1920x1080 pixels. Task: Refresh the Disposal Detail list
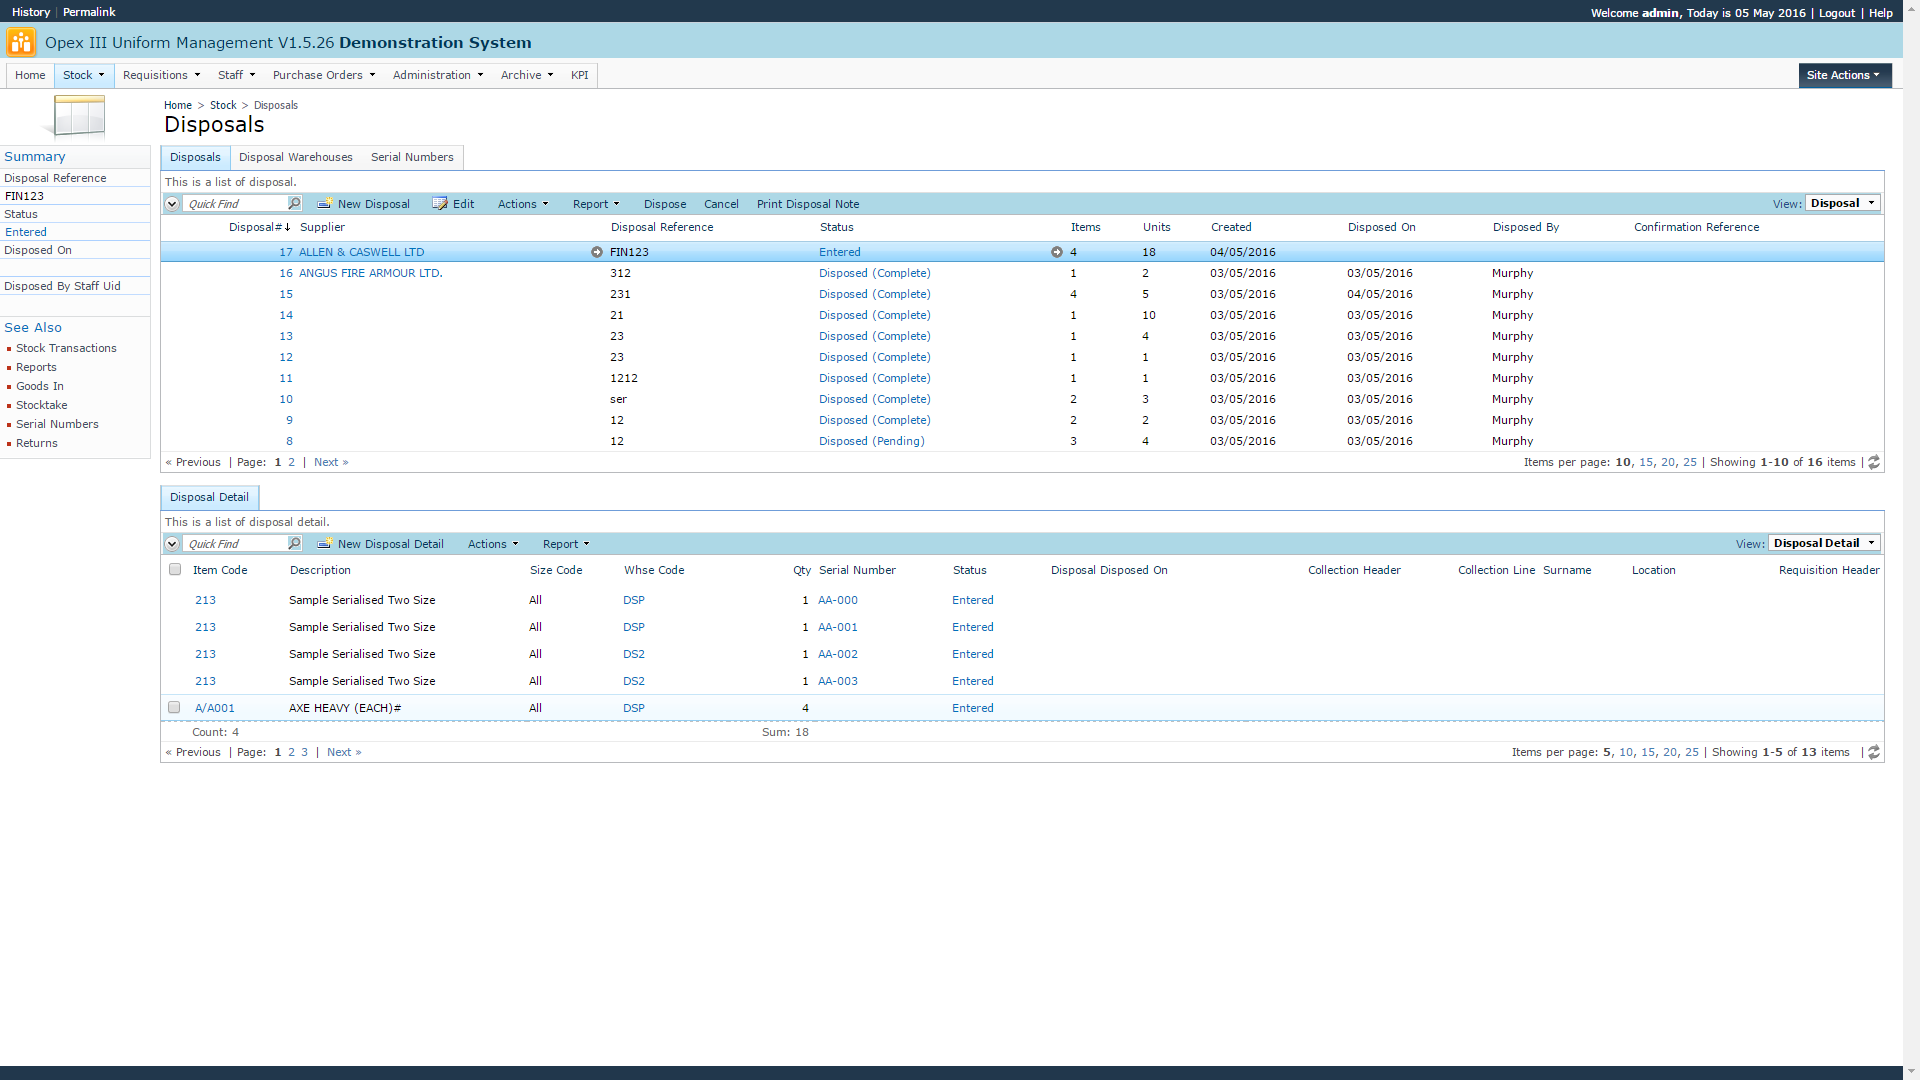[1874, 752]
